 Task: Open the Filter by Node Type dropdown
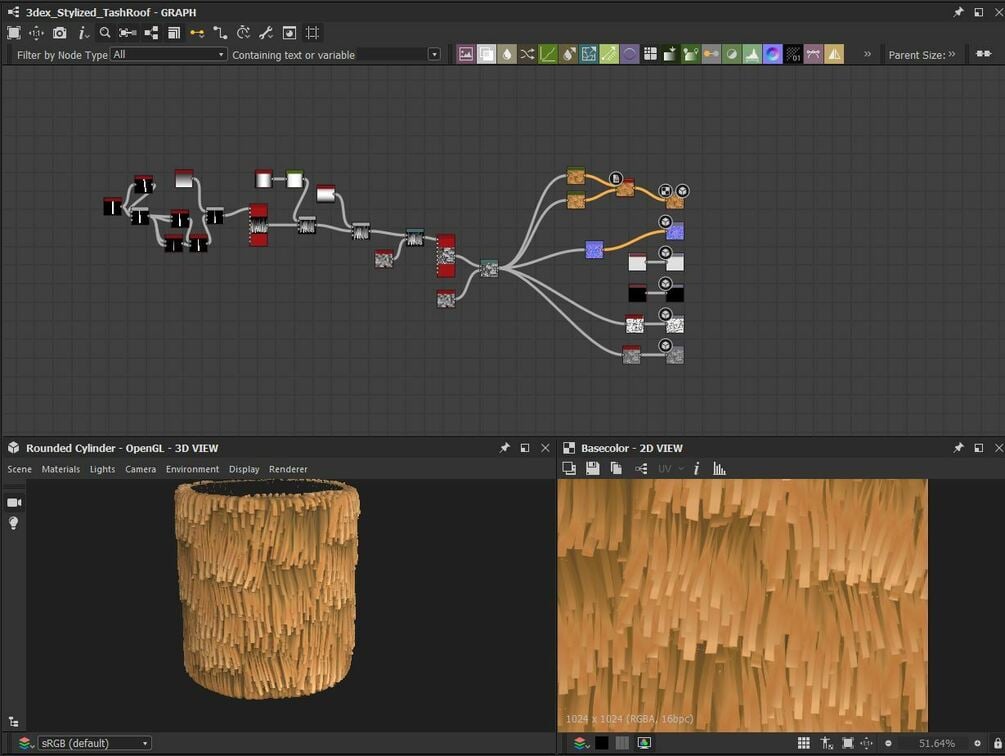click(169, 55)
